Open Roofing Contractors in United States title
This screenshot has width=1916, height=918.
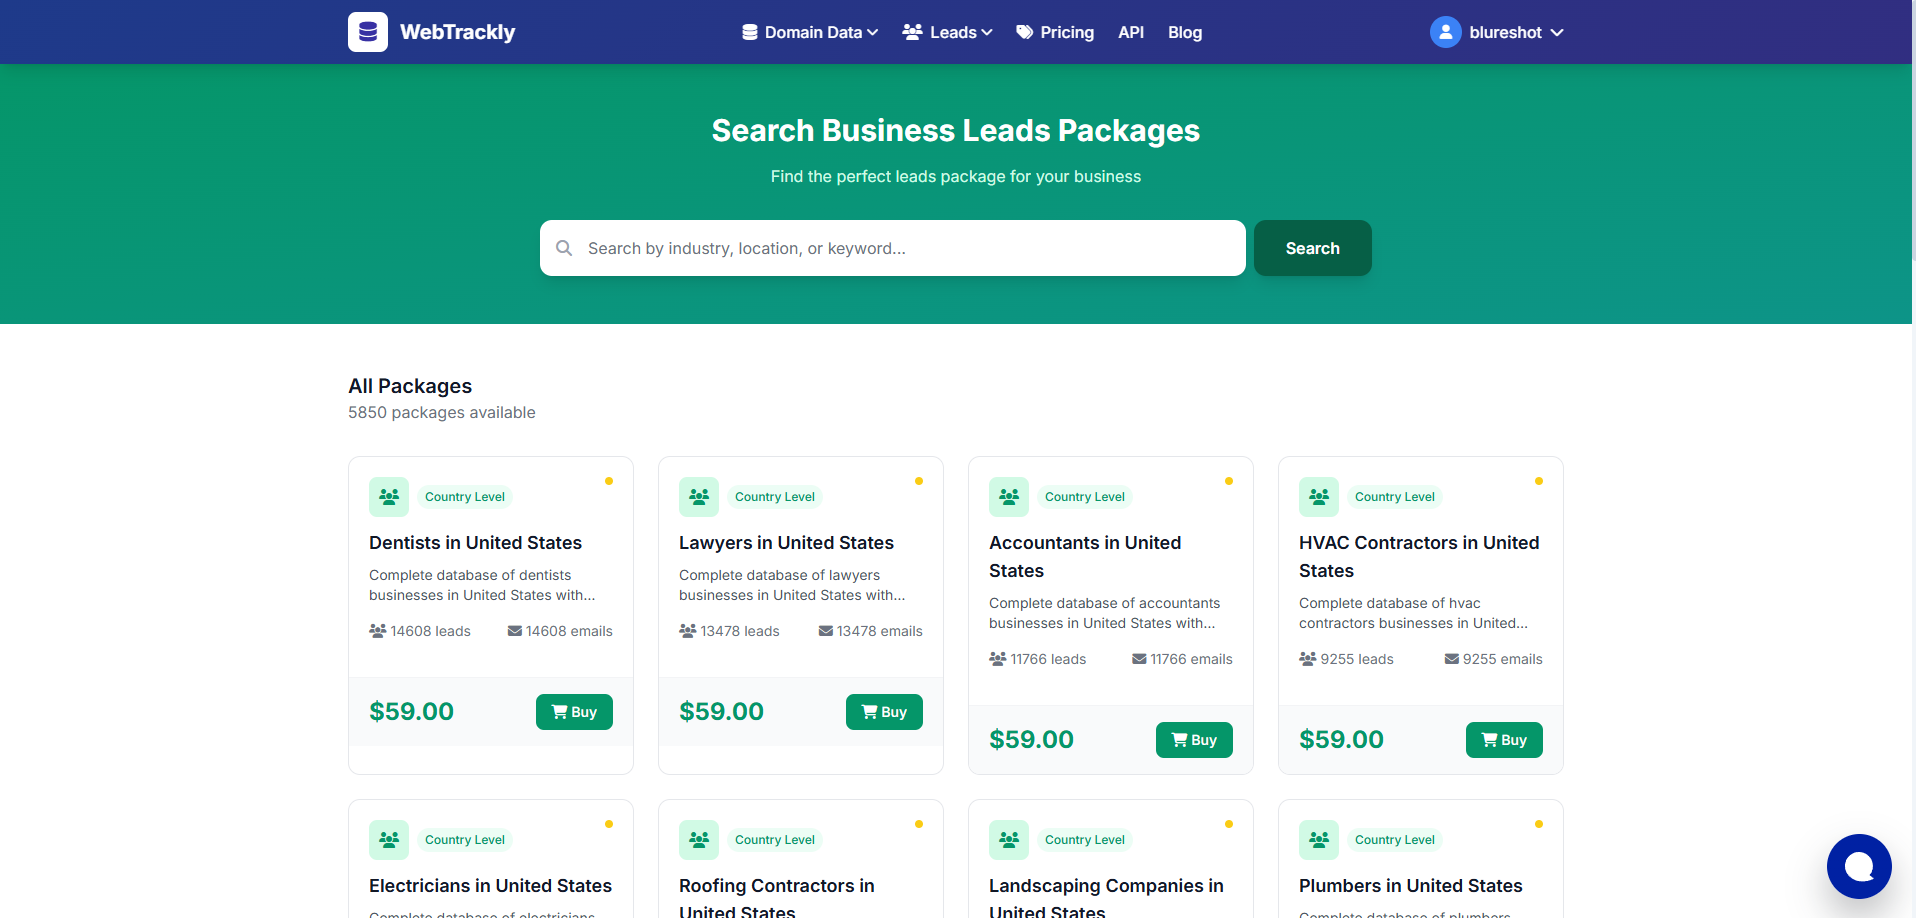[x=777, y=898]
